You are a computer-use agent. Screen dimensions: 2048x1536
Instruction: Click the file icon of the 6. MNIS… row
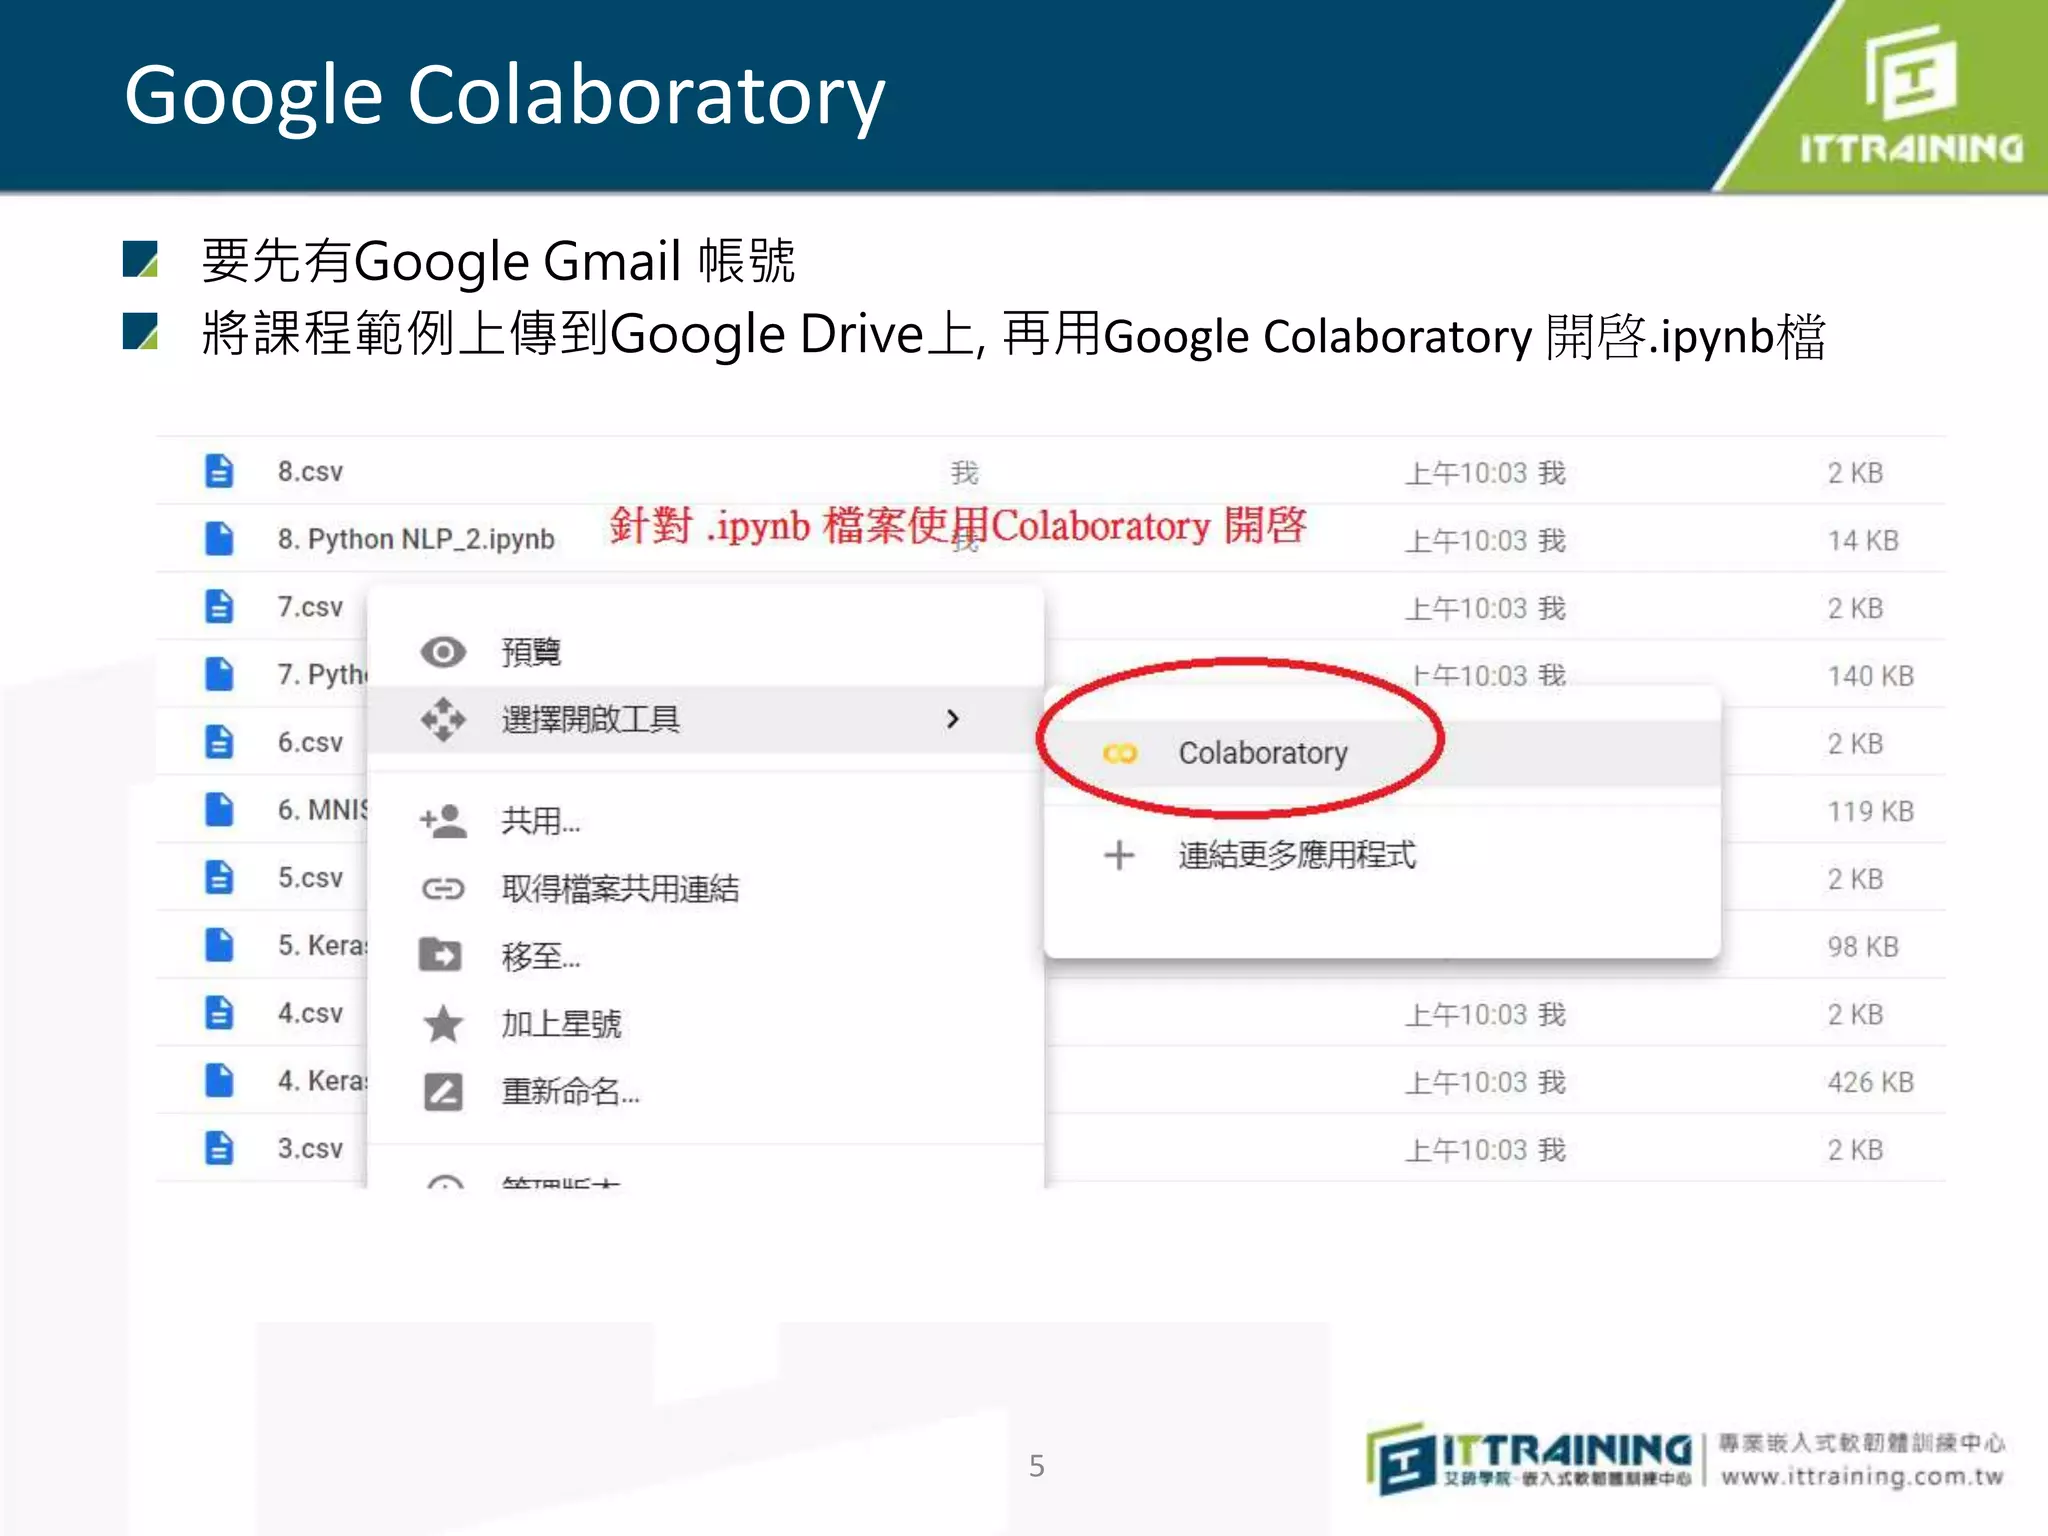(x=219, y=809)
